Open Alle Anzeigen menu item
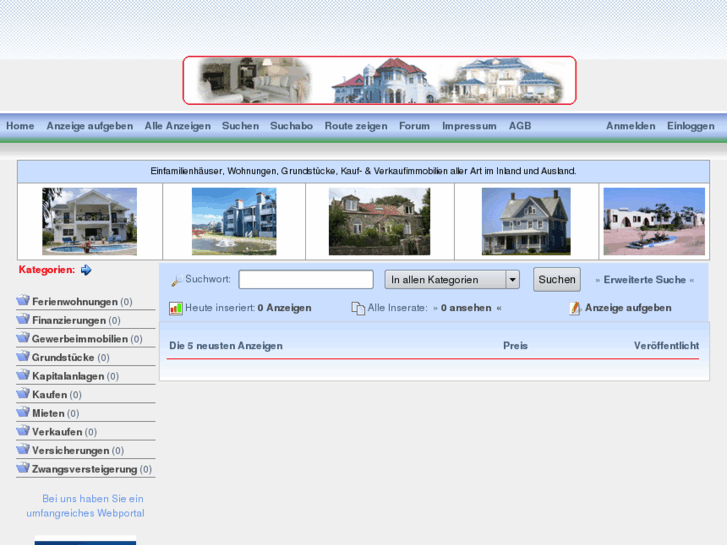Screen dimensions: 727x545 178,126
